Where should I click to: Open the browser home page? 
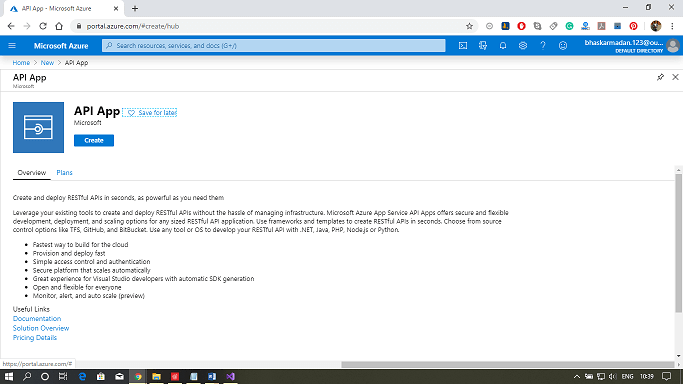59,26
